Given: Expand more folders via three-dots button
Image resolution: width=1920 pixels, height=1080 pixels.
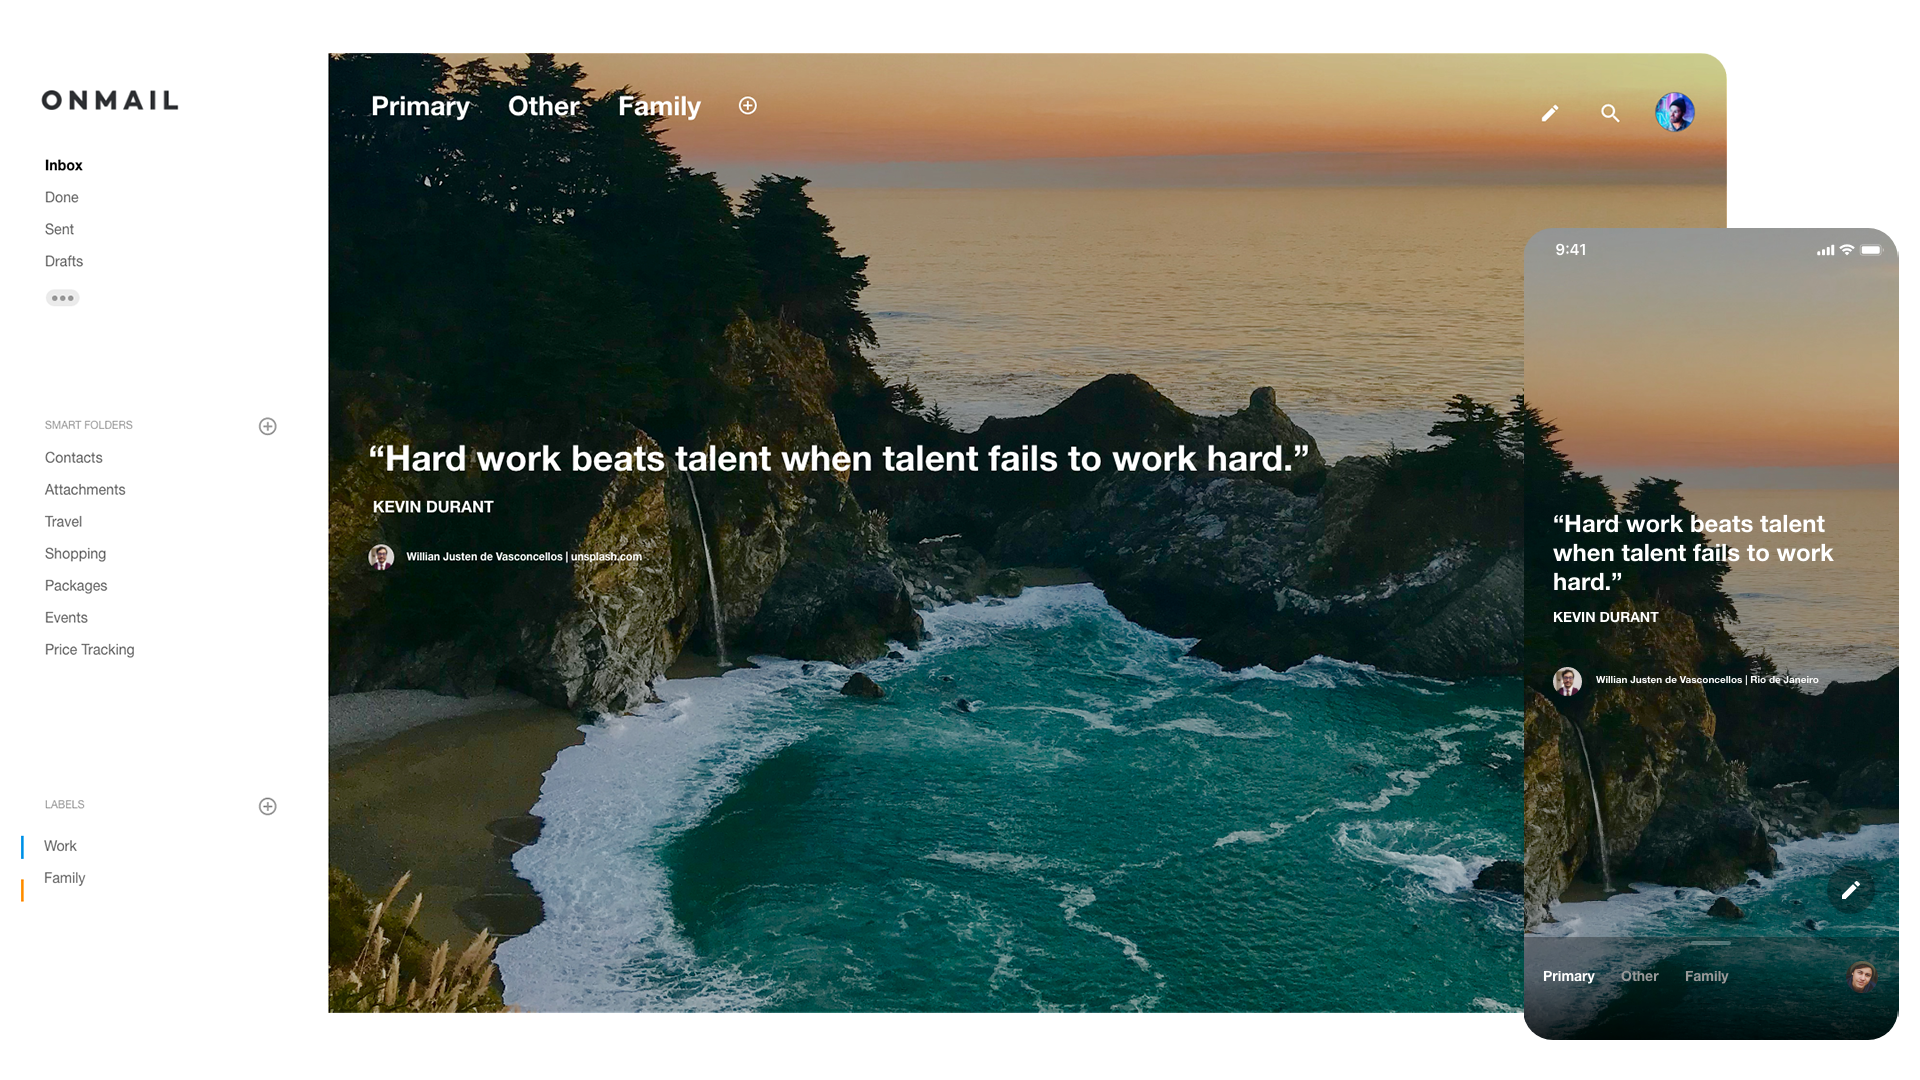Looking at the screenshot, I should [x=62, y=298].
